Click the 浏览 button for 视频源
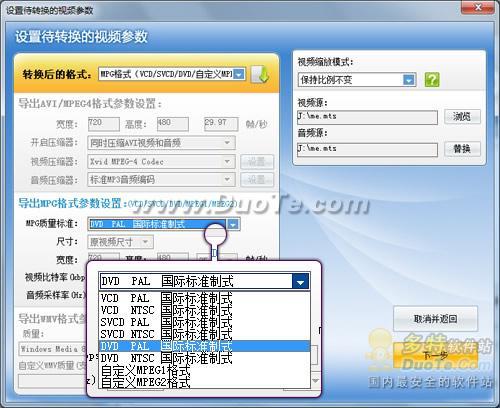500x408 pixels. coord(462,116)
